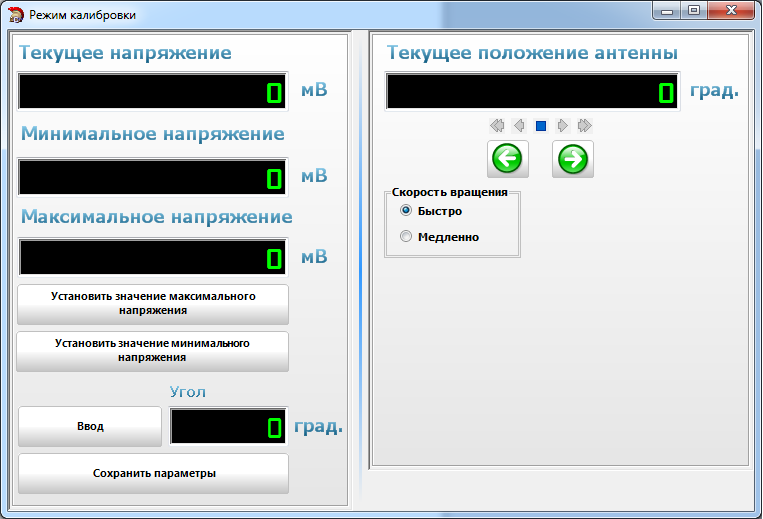763x519 pixels.
Task: Rotate antenna left with green arrow button
Action: (x=508, y=159)
